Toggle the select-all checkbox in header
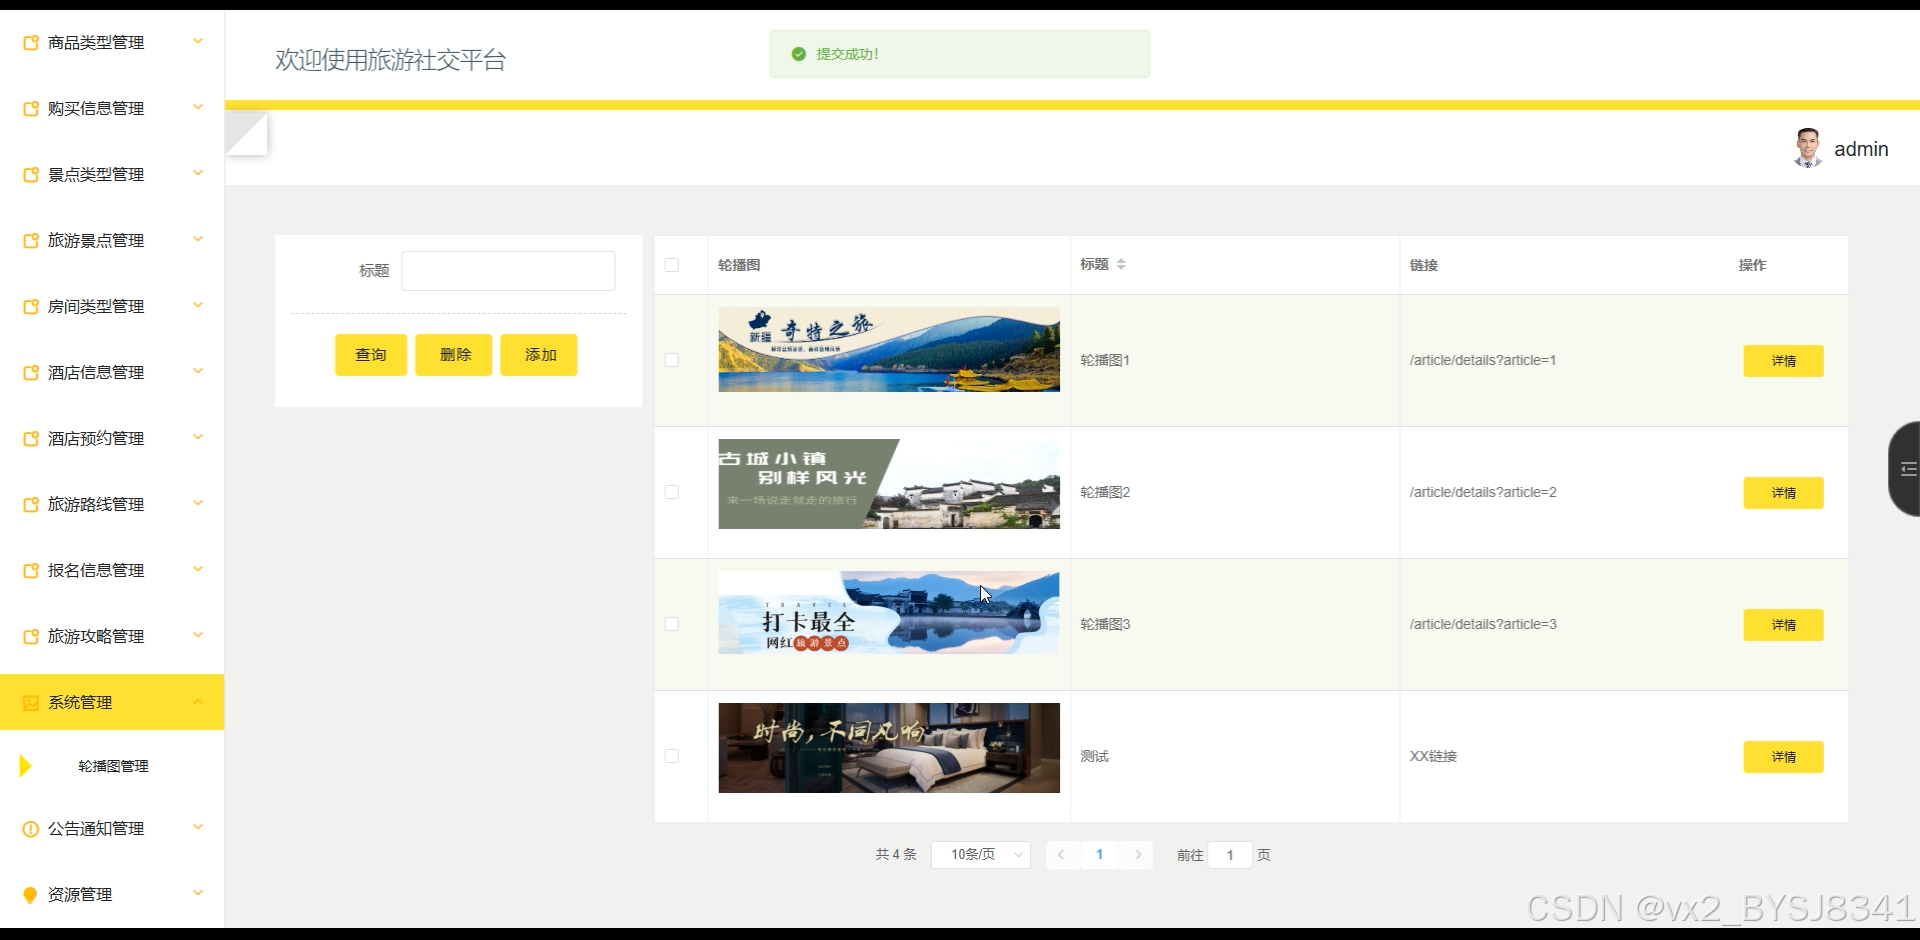1920x940 pixels. [672, 265]
